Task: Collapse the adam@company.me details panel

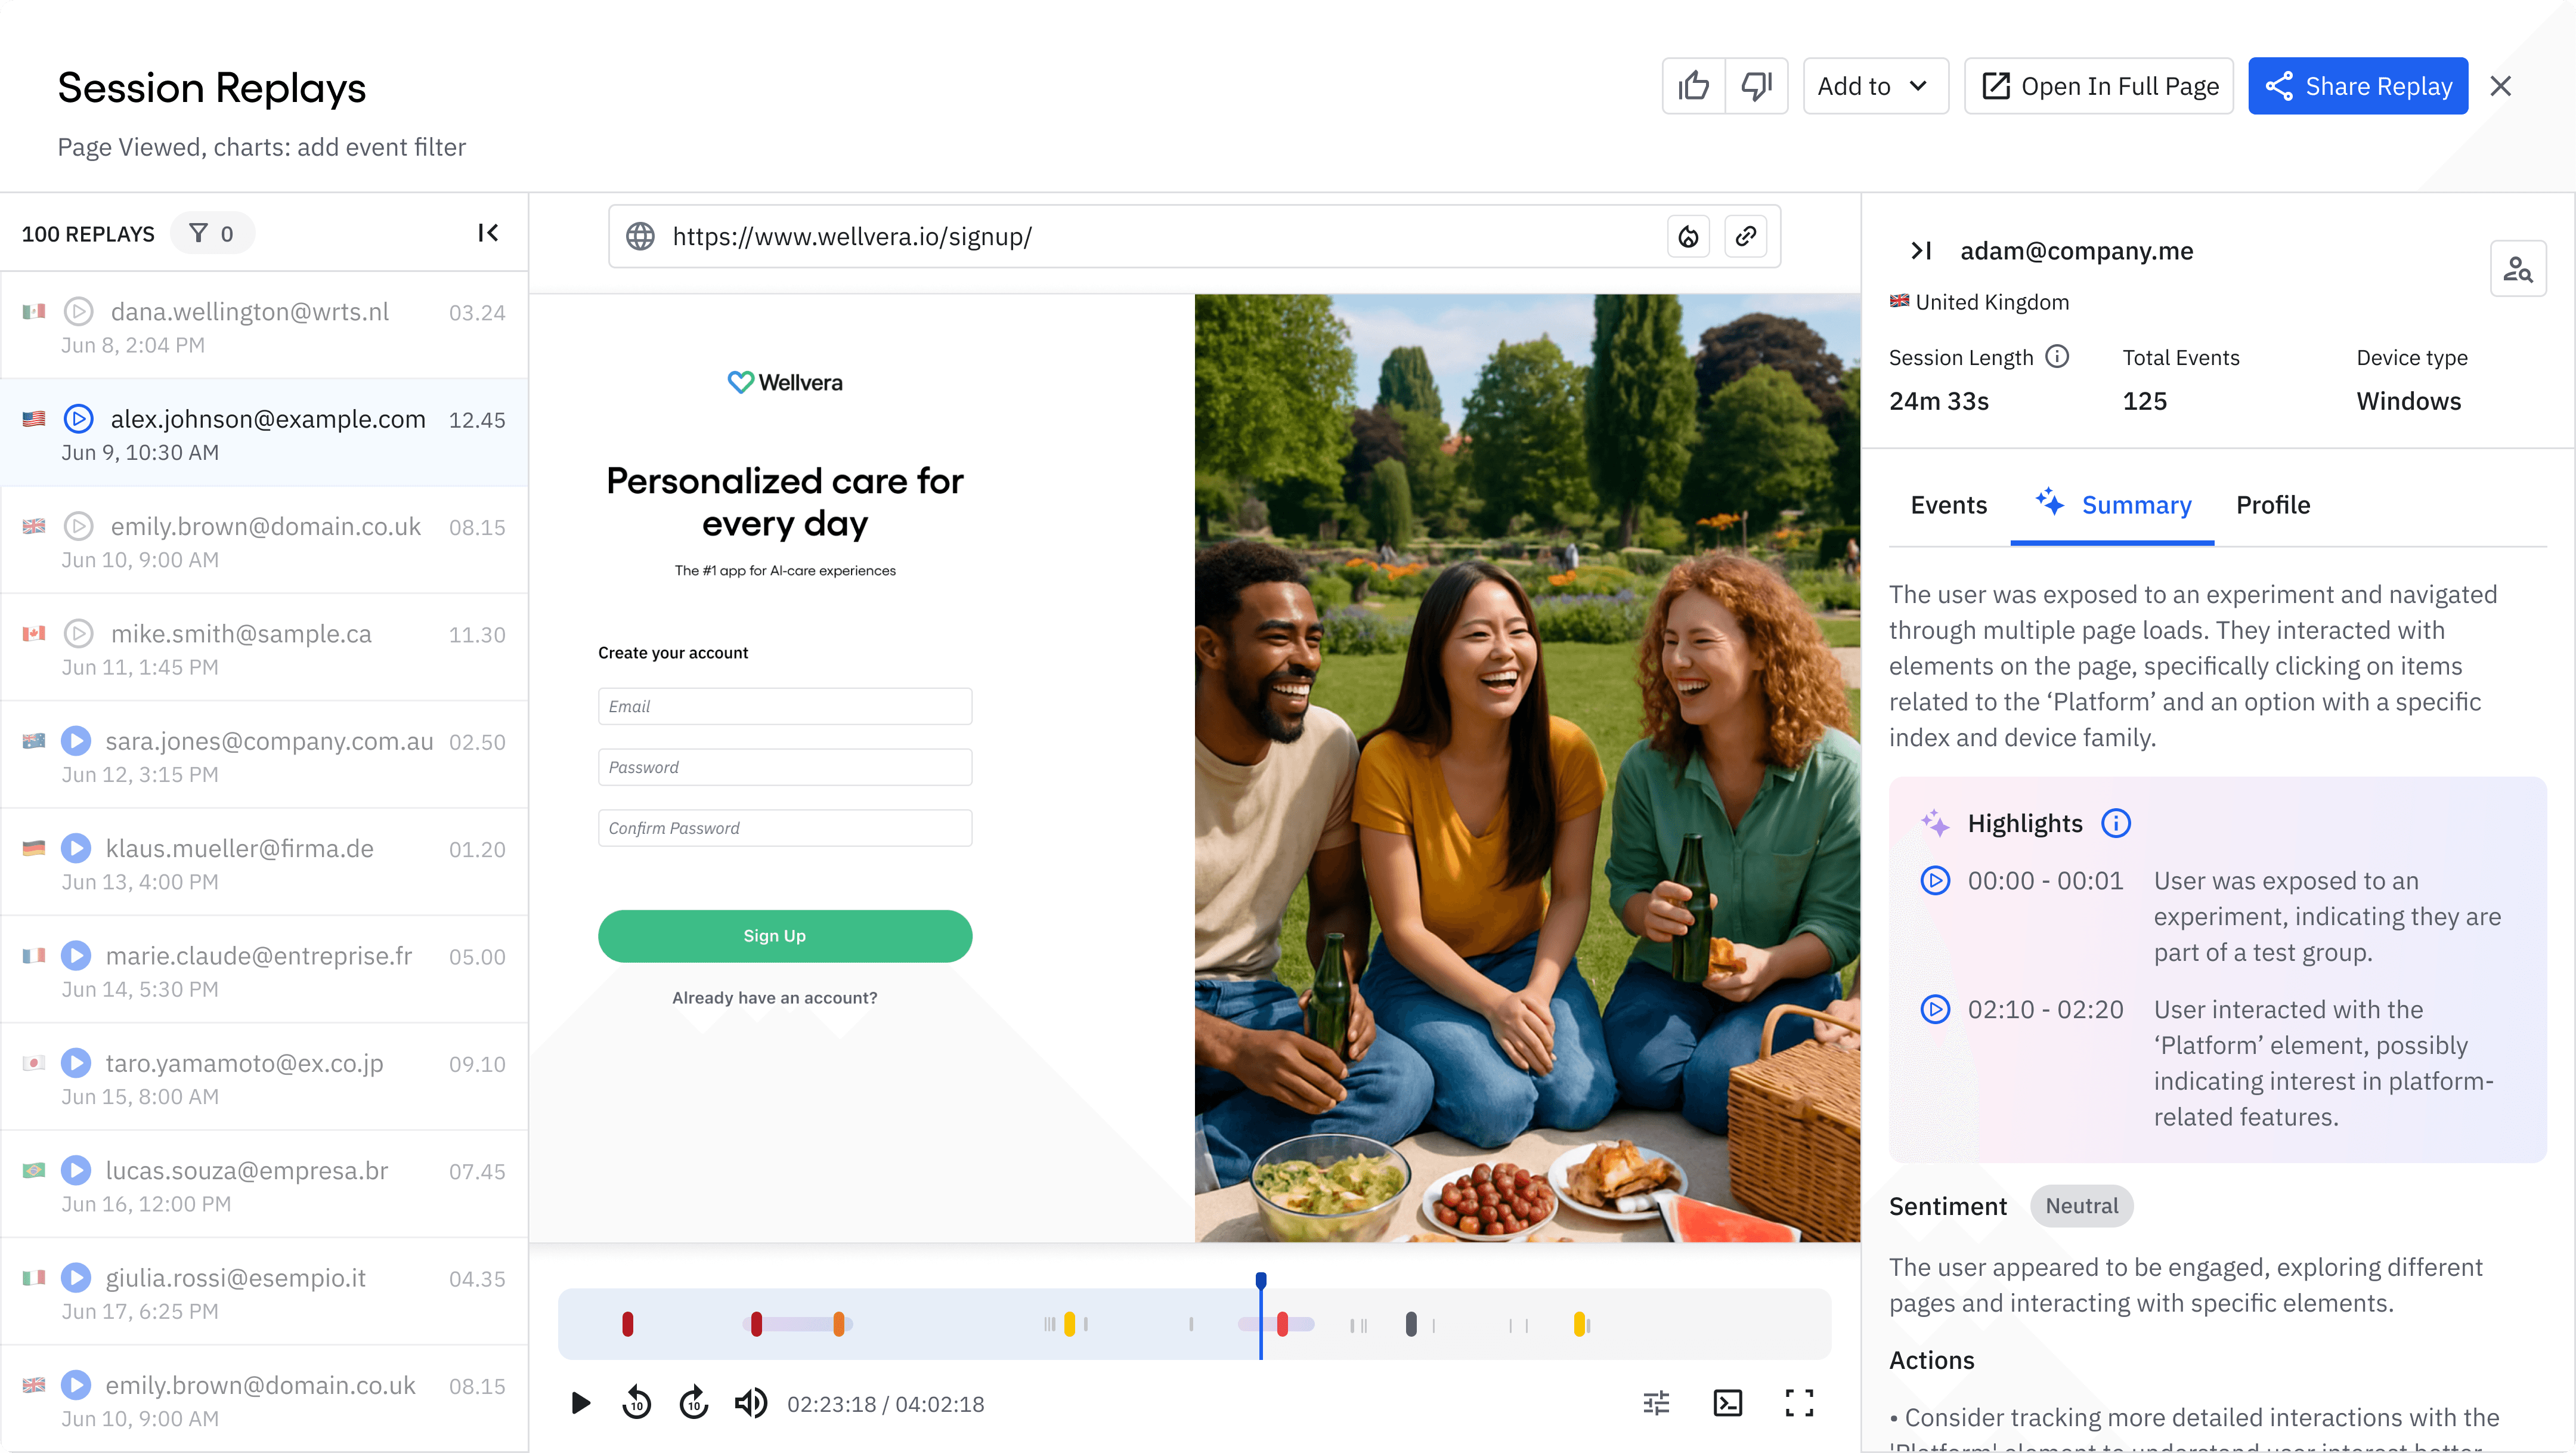Action: tap(1920, 251)
